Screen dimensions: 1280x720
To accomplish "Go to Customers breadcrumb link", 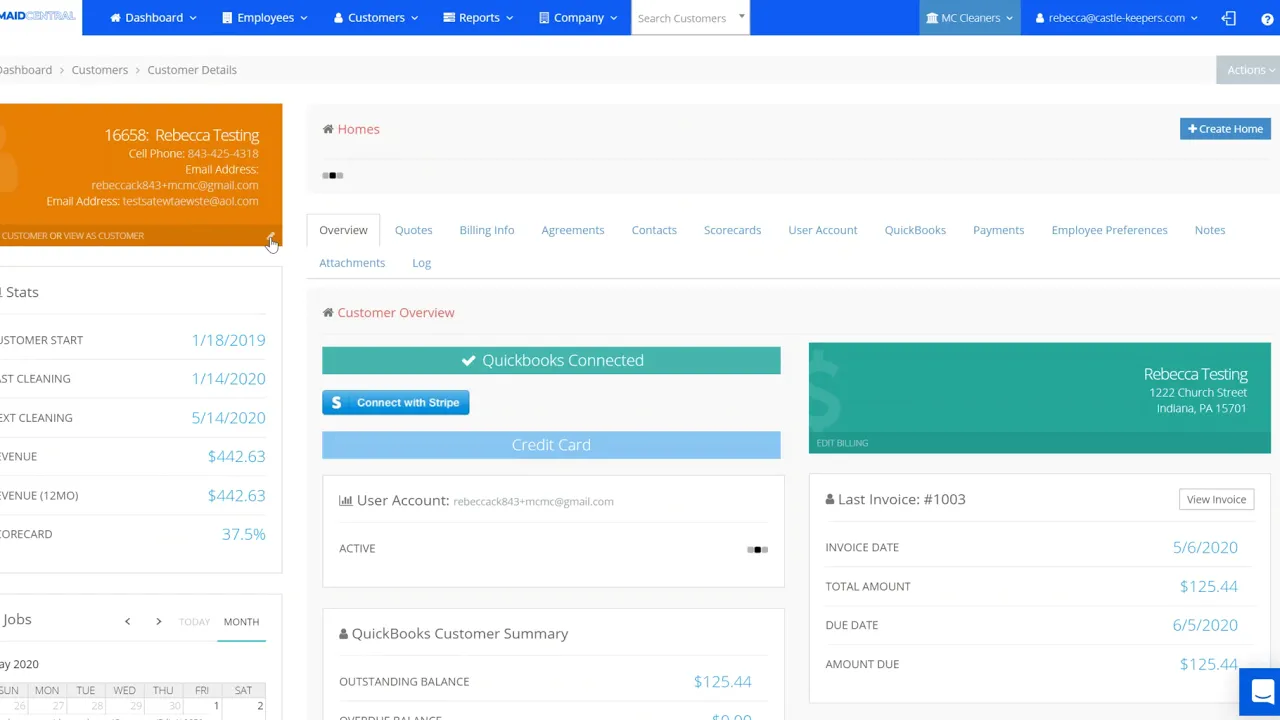I will click(100, 70).
